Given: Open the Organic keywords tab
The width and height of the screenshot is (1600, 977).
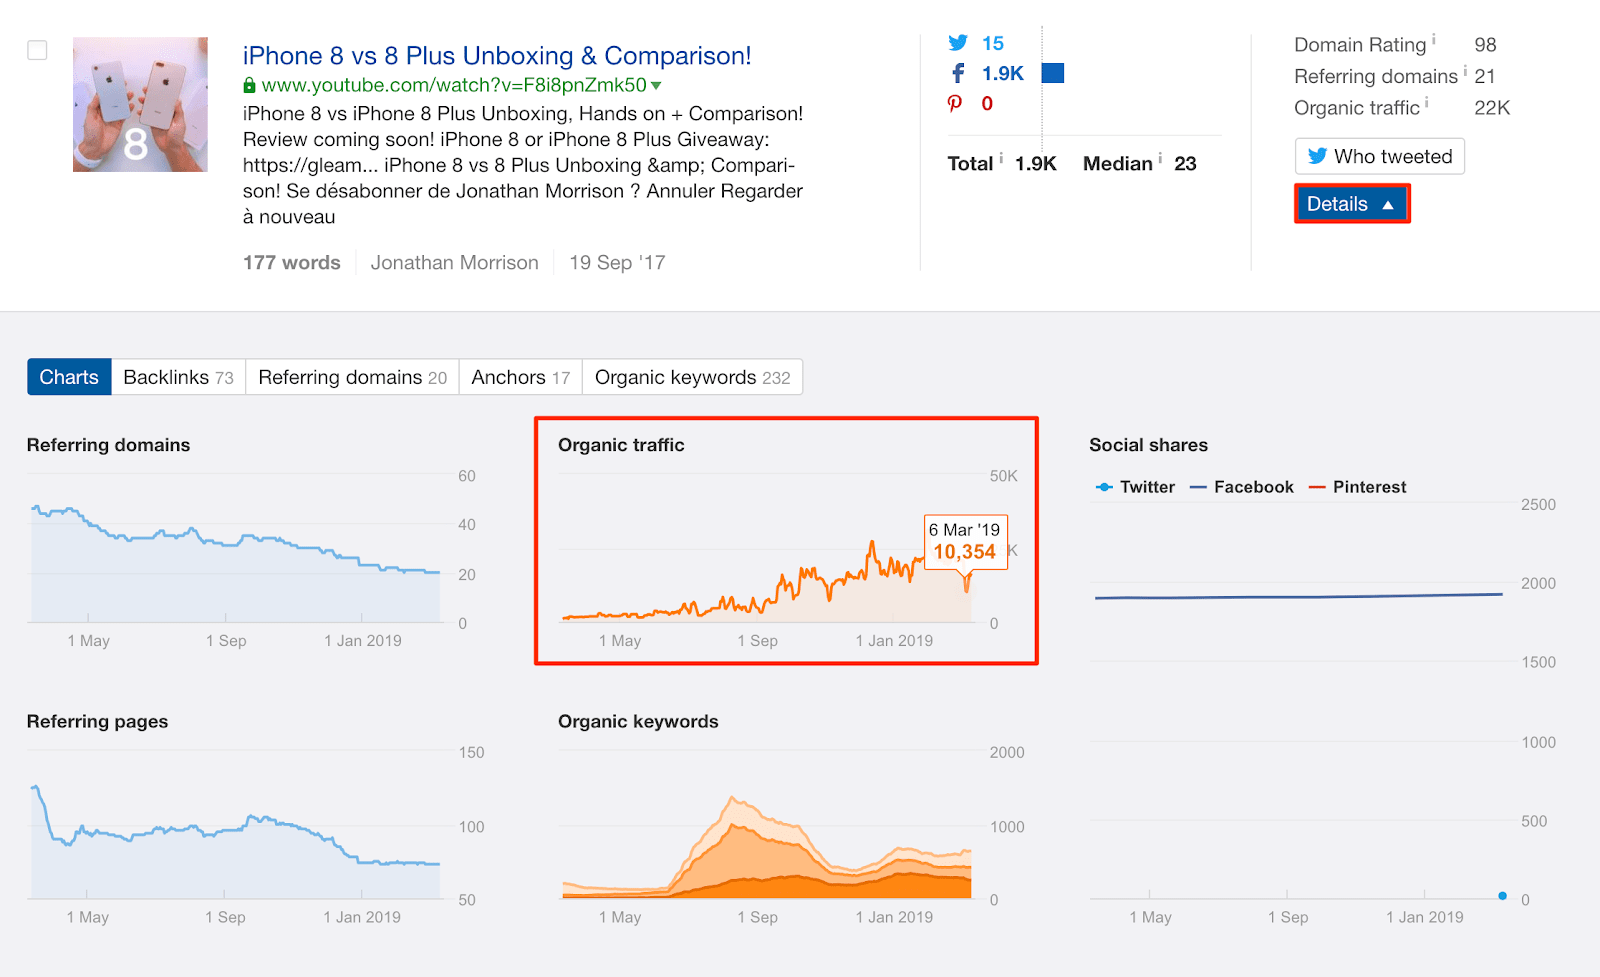Looking at the screenshot, I should 692,377.
